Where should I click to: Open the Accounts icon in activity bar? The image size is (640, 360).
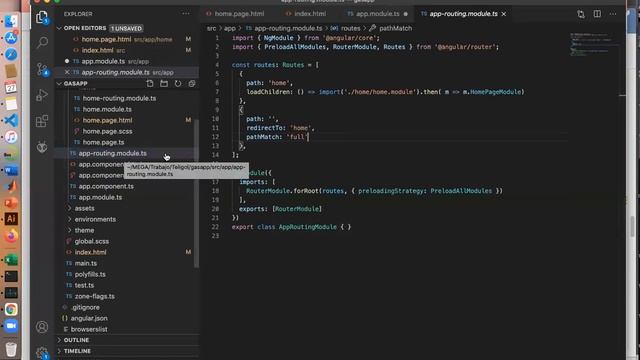[42, 327]
